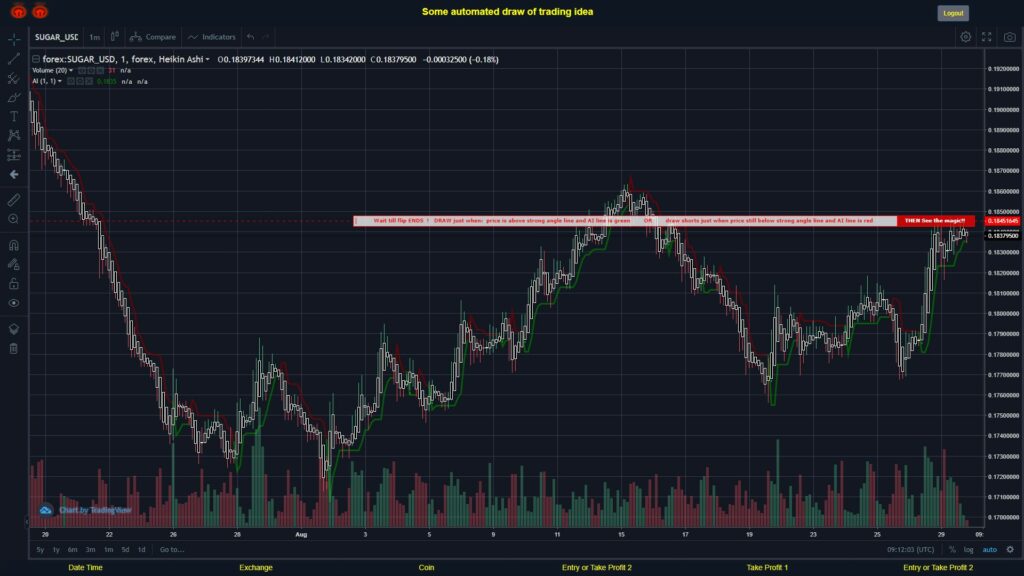Toggle lock all drawing tools
Viewport: 1024px width, 576px height.
[x=14, y=283]
